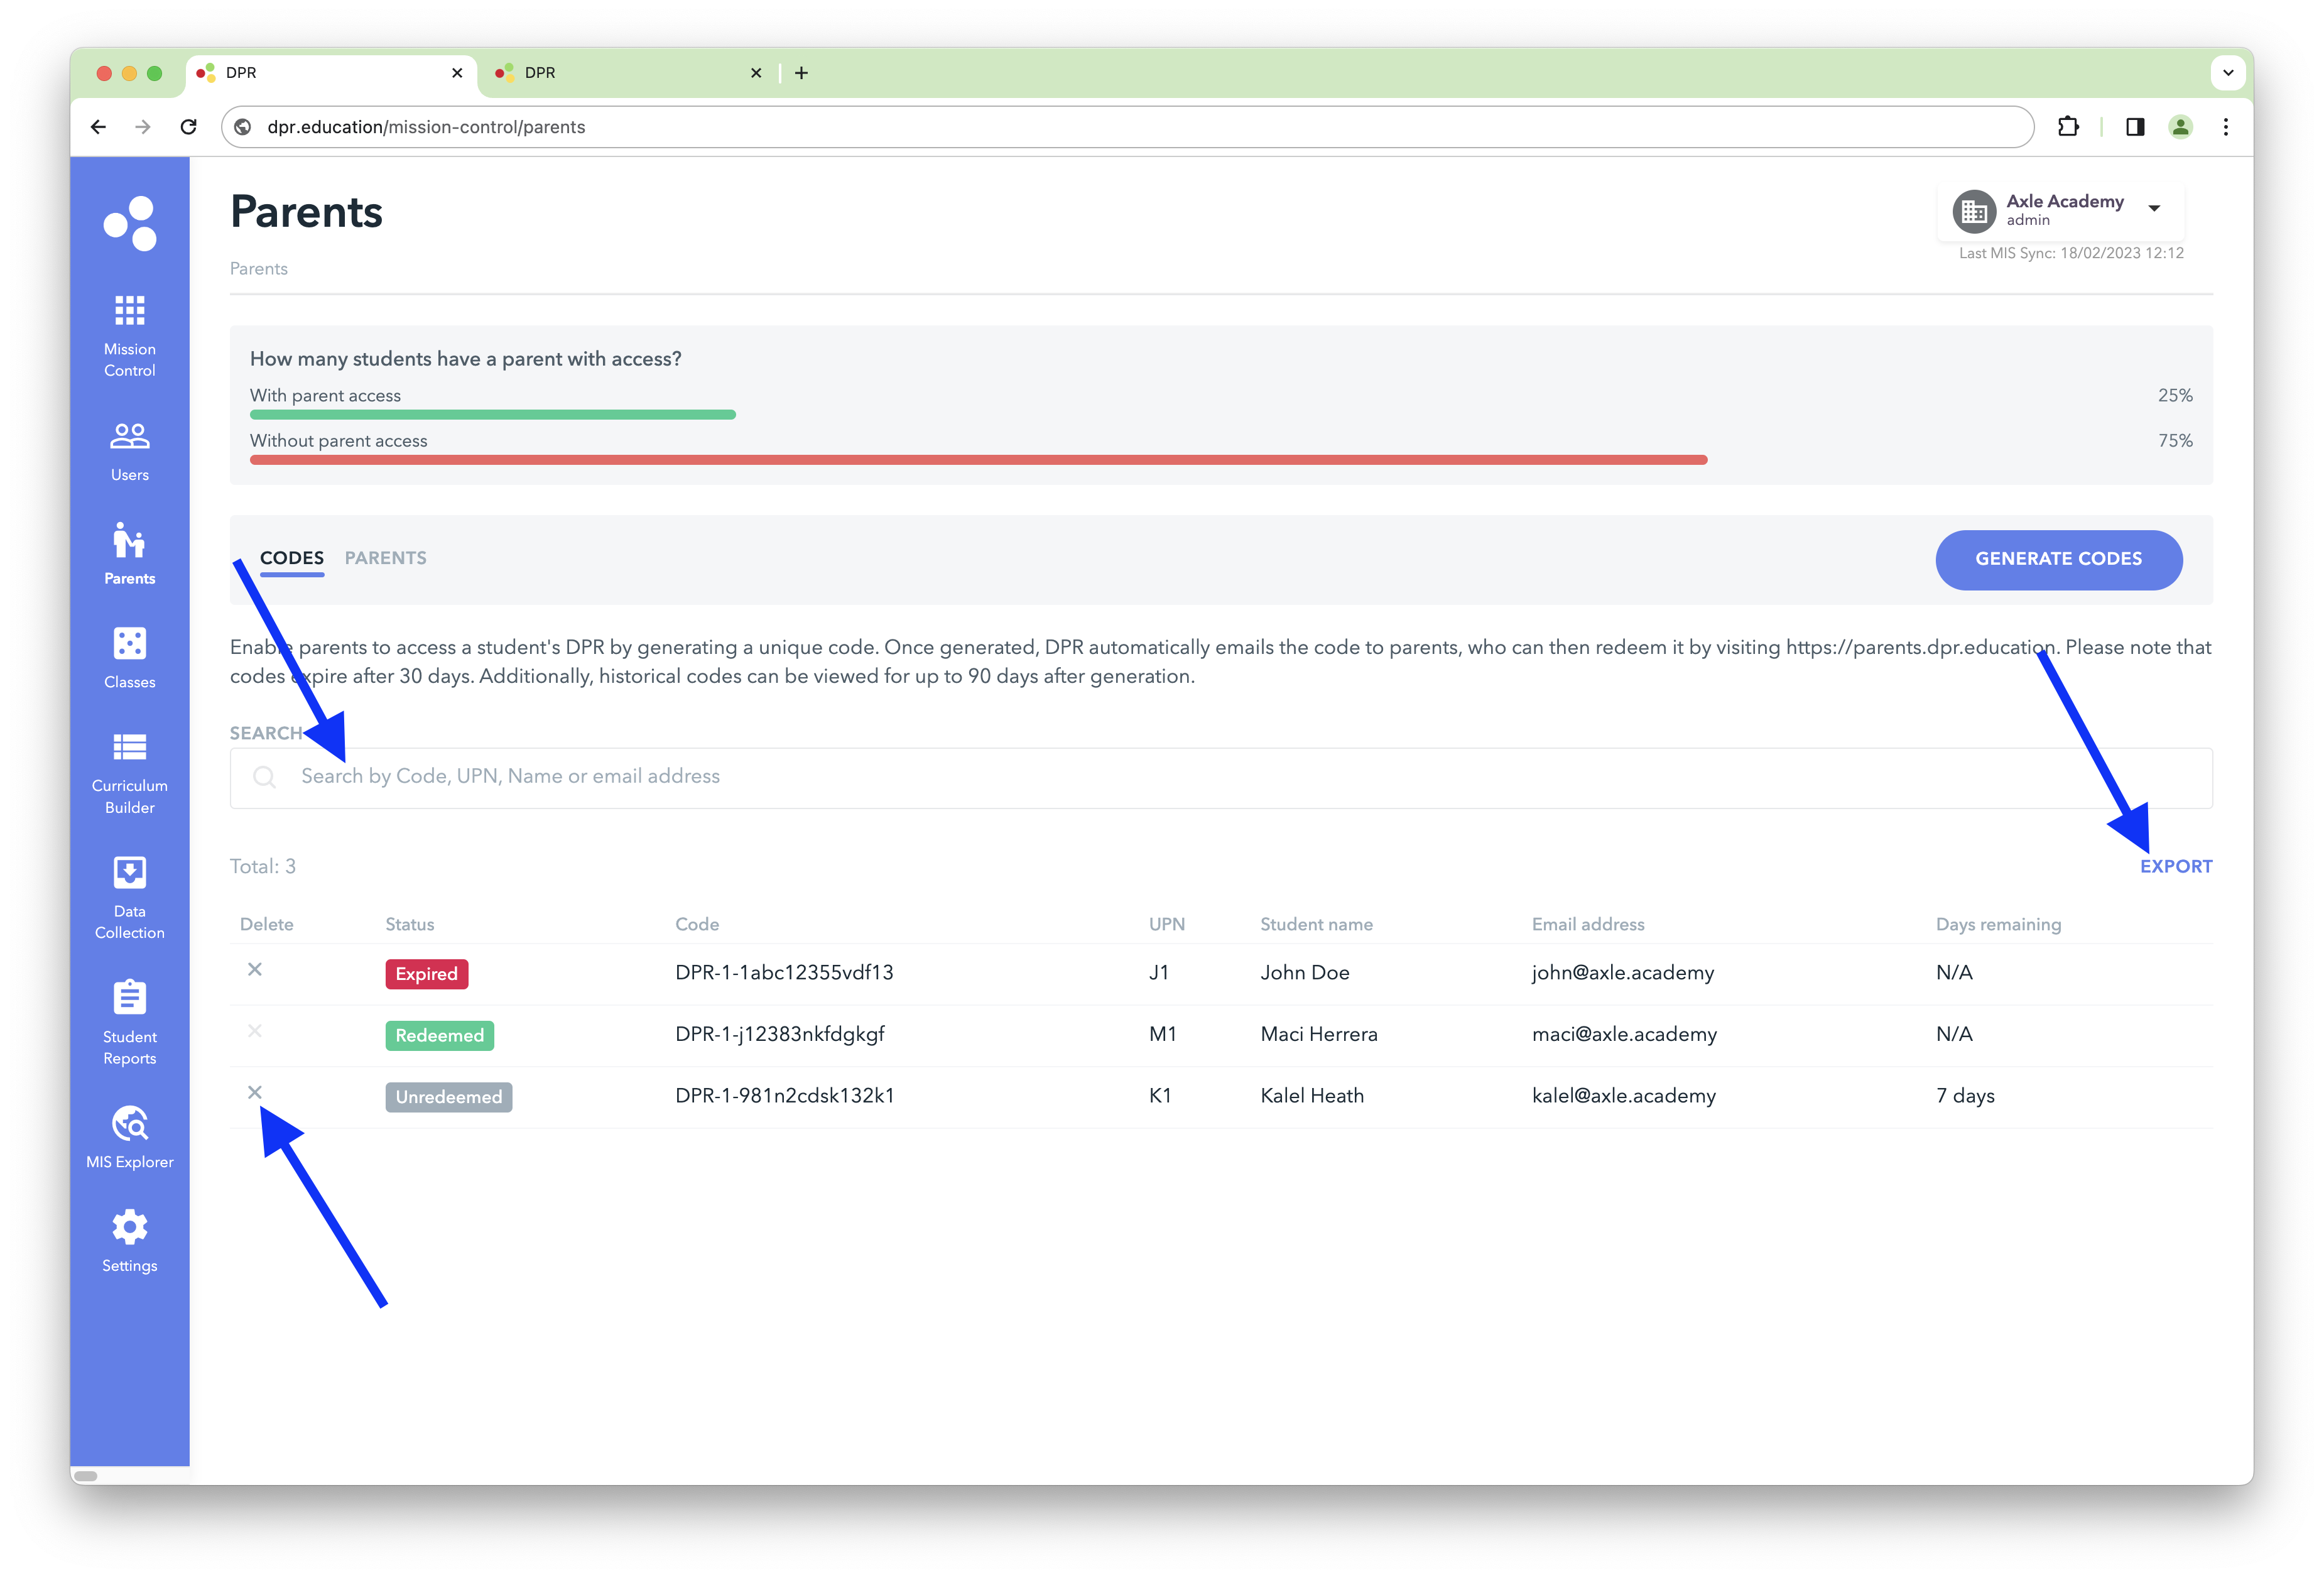Click the EXPORT link above the table
Screen dimensions: 2324x1578
pos(2176,866)
